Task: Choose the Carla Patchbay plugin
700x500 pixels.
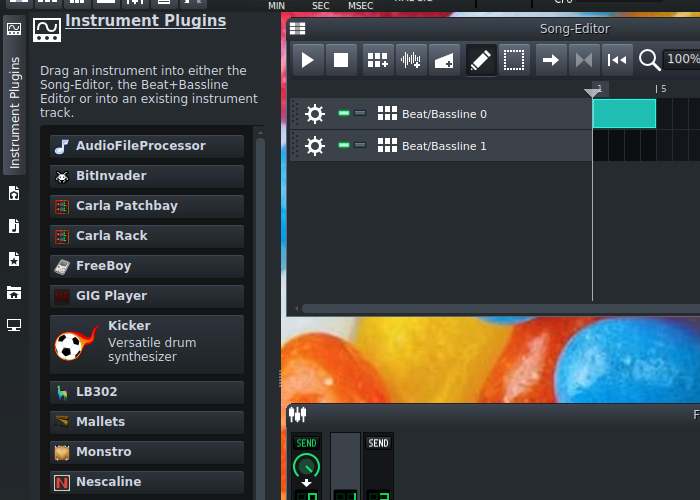Action: coord(147,206)
